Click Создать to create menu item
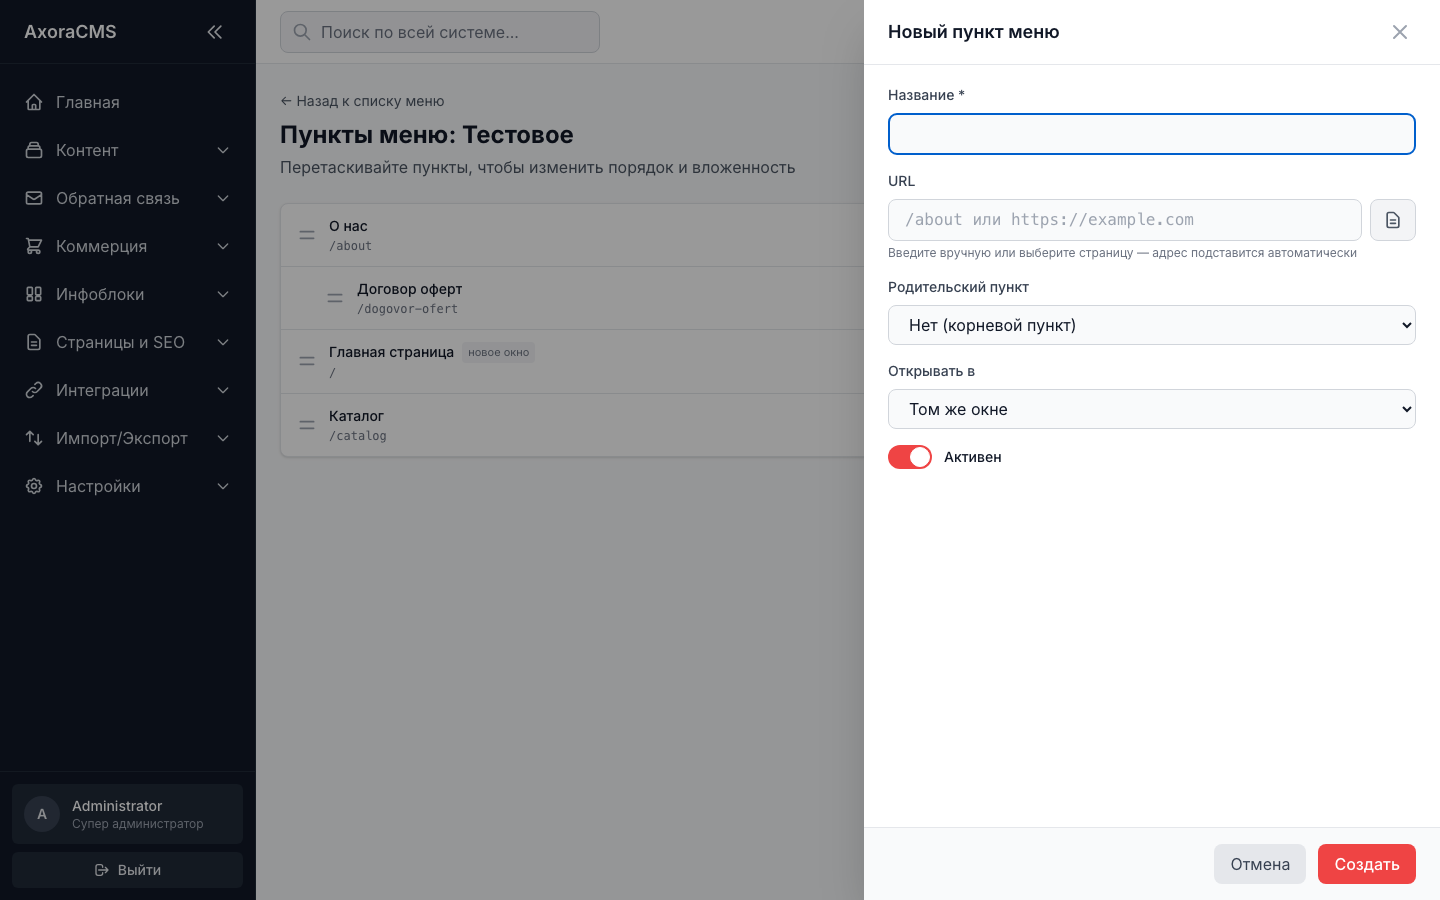 pyautogui.click(x=1366, y=864)
